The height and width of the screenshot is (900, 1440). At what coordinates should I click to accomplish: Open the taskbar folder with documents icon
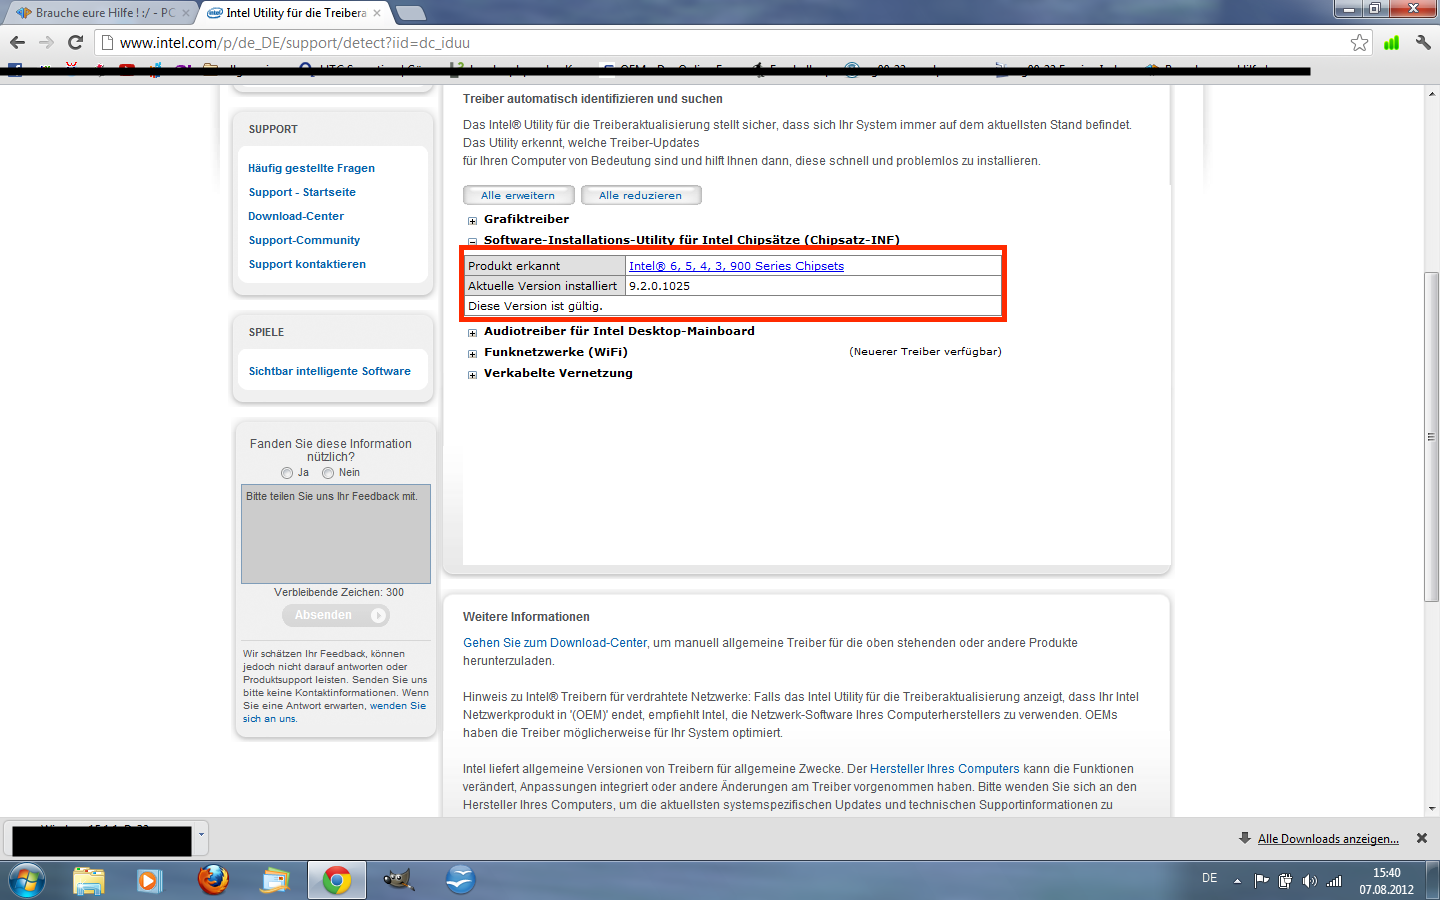274,881
